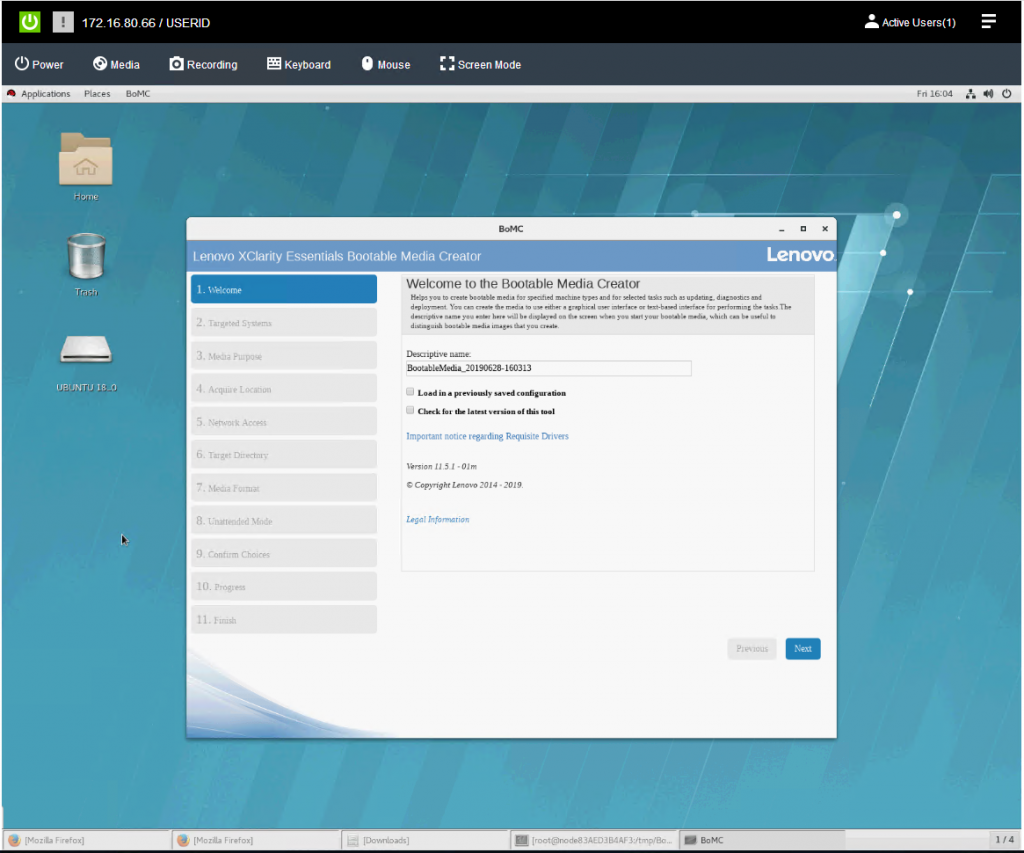Switch to Downloads taskbar window

tap(424, 840)
